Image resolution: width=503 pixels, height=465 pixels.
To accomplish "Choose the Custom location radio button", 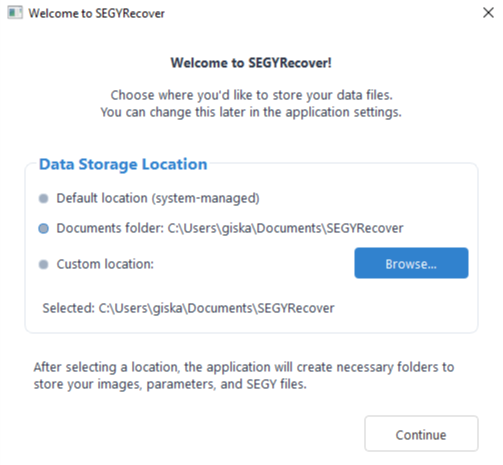I will tap(43, 264).
